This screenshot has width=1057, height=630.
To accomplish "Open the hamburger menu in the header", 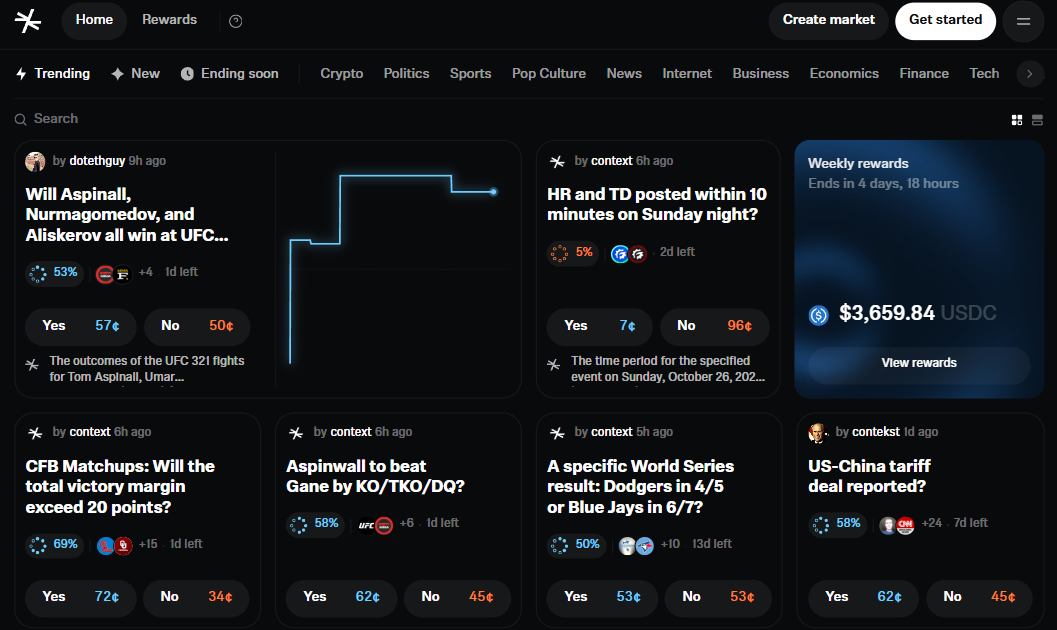I will 1023,21.
